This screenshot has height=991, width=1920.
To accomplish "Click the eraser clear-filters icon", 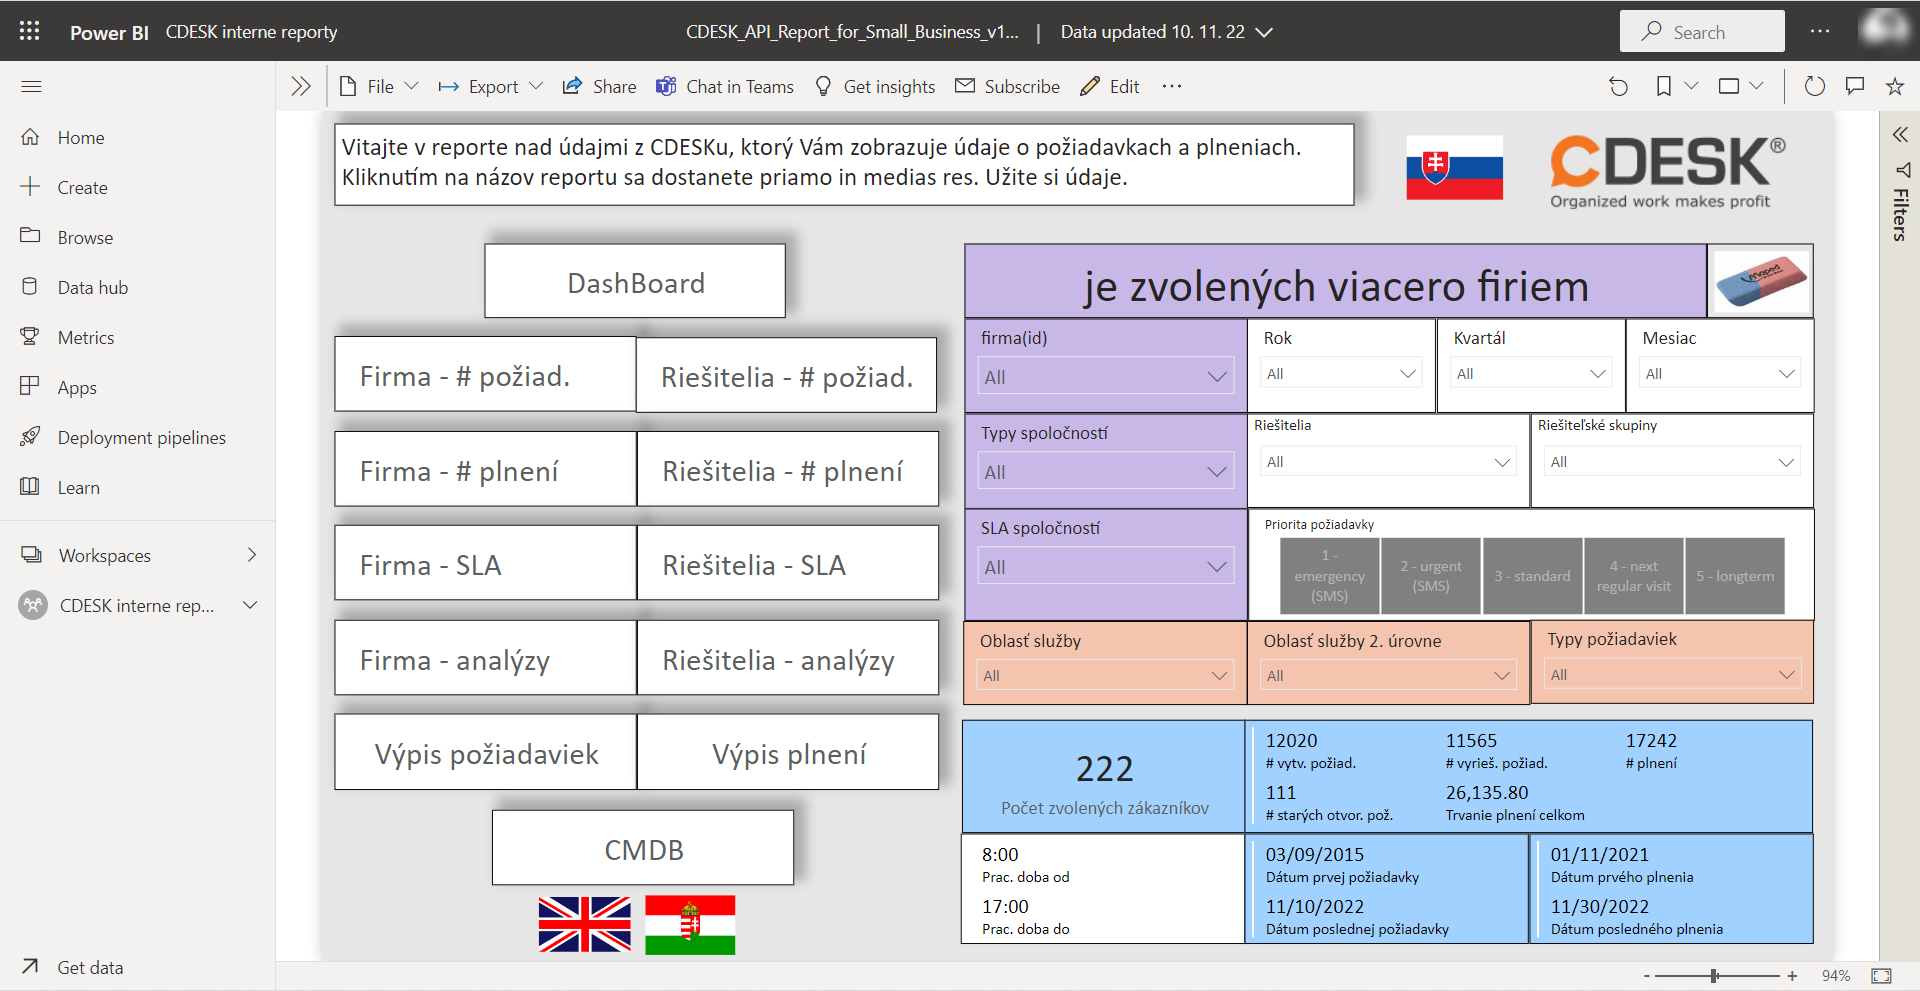I will tap(1760, 282).
